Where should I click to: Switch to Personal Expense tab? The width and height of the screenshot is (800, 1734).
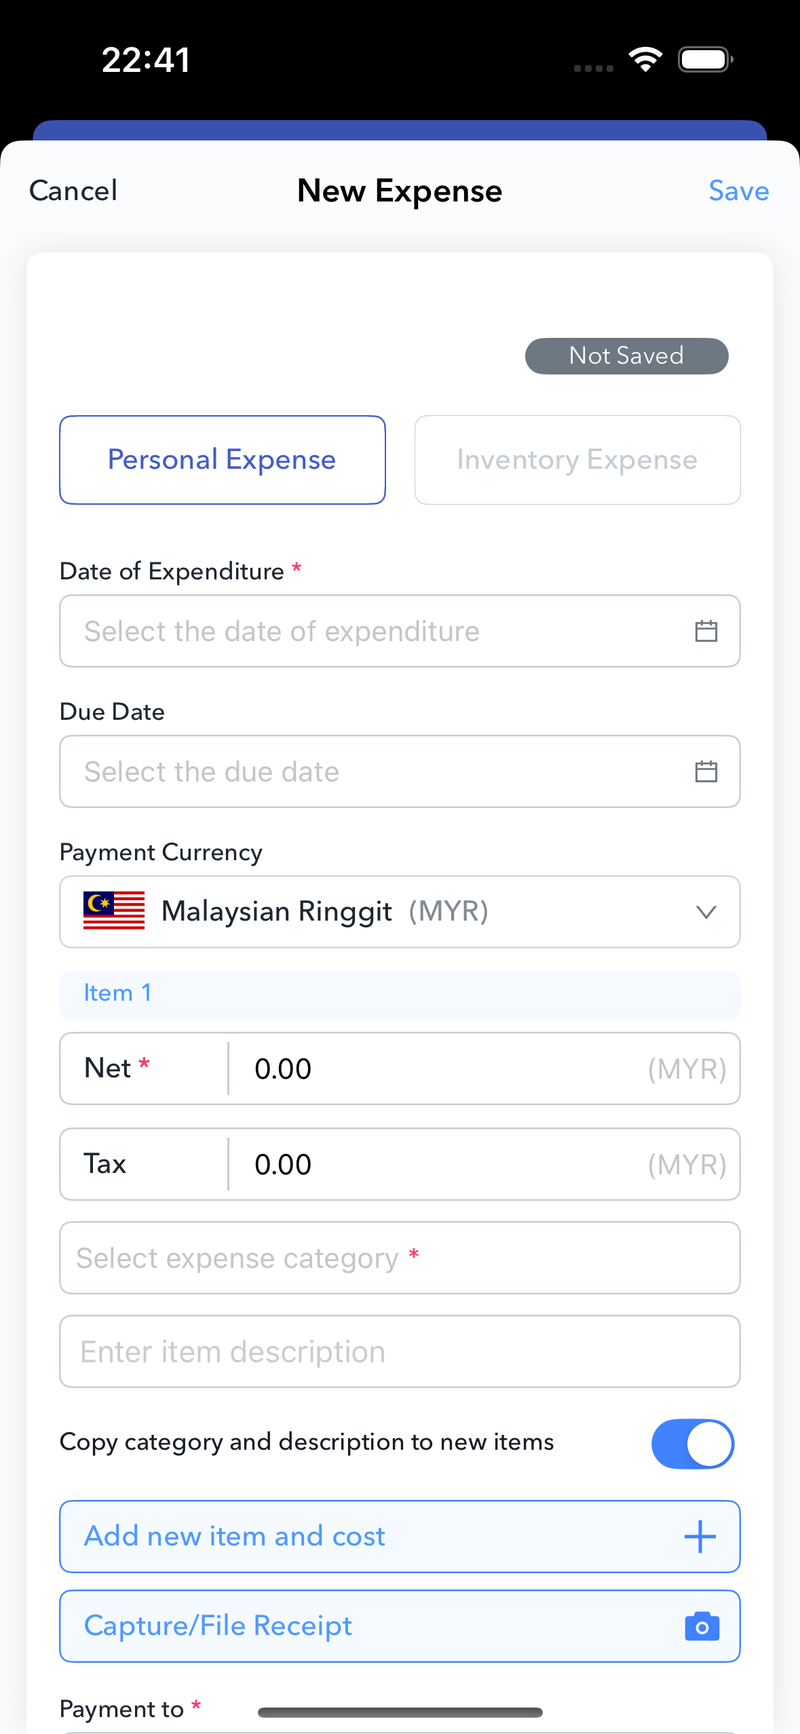coord(222,460)
